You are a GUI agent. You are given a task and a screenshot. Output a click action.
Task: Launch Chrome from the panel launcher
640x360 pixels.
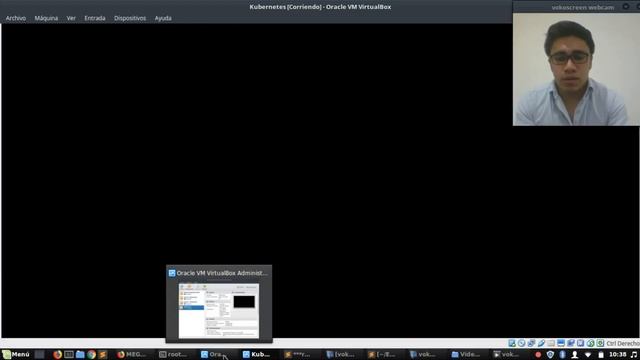tap(91, 354)
